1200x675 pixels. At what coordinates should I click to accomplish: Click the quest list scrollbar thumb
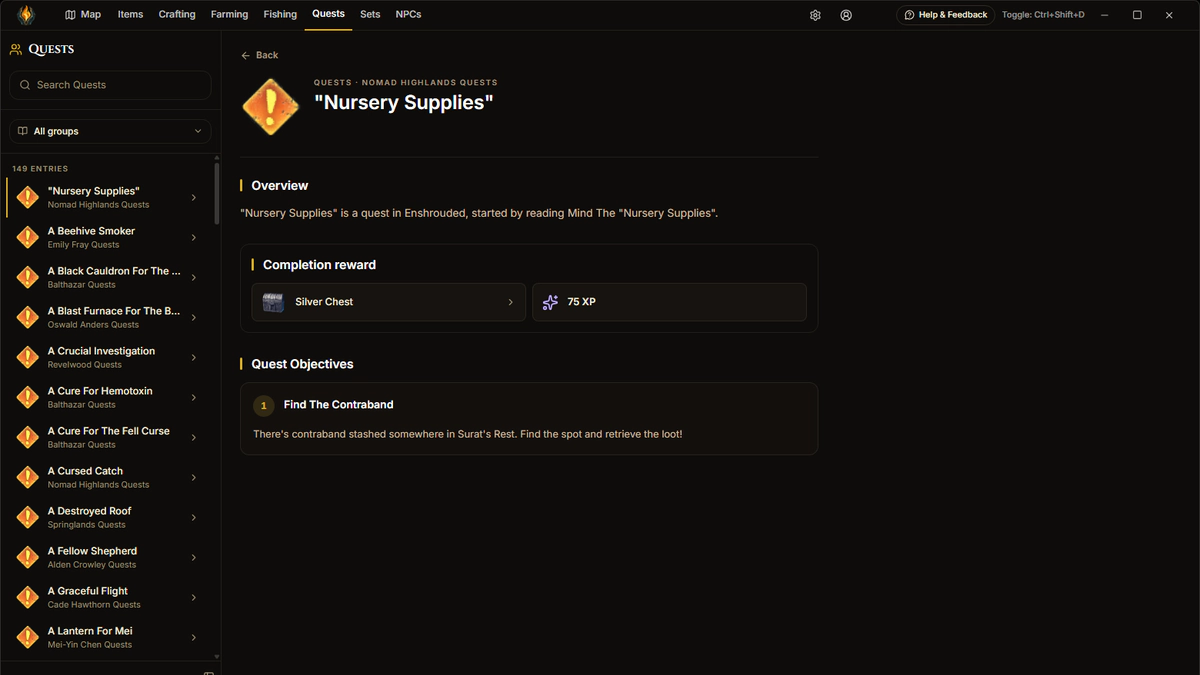pos(217,193)
